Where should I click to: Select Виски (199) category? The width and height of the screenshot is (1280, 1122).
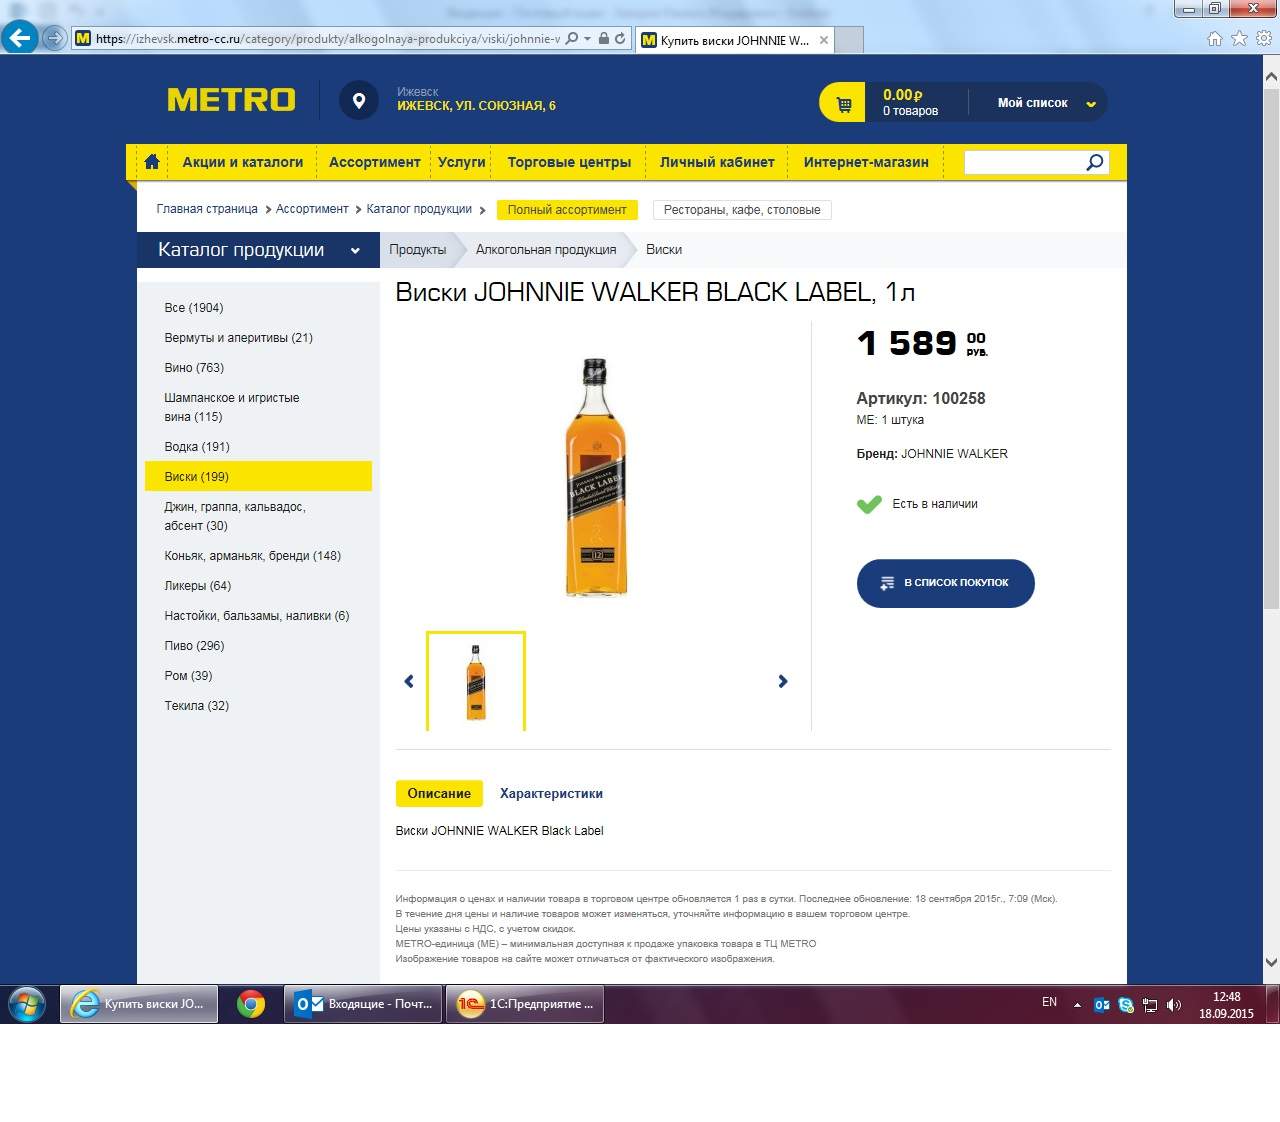(258, 476)
